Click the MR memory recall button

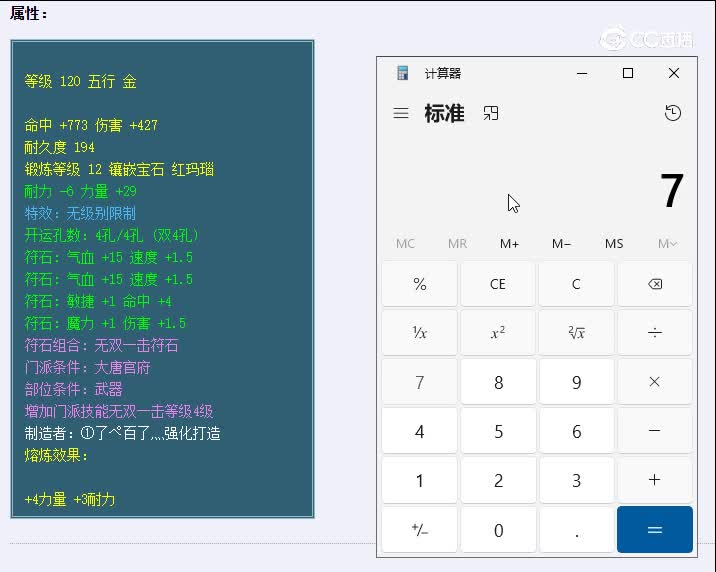[x=458, y=244]
